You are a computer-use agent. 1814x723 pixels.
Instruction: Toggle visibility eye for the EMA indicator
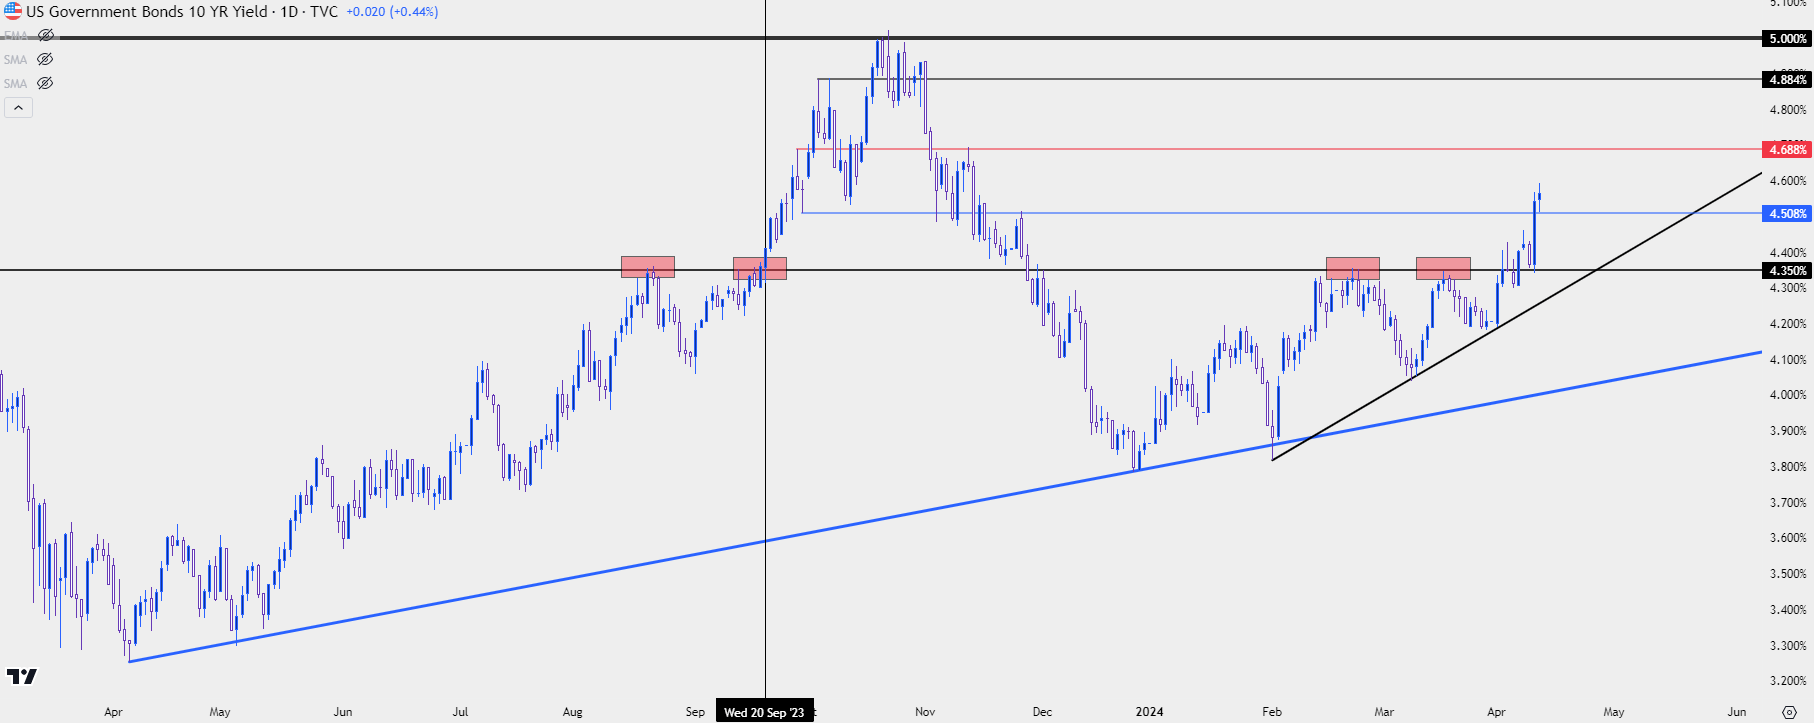pos(45,35)
